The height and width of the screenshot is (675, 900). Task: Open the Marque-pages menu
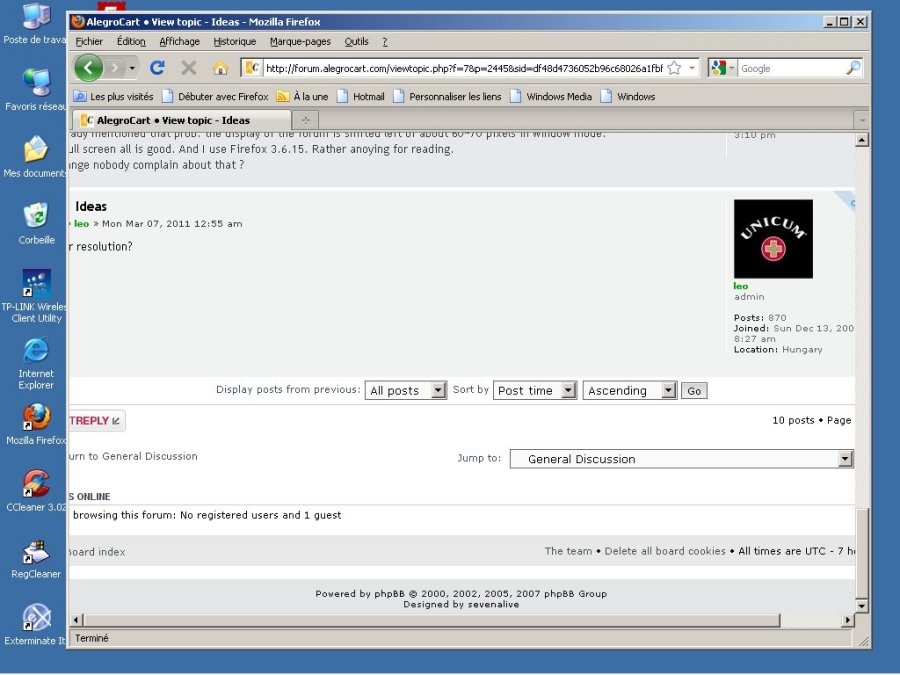pos(300,42)
